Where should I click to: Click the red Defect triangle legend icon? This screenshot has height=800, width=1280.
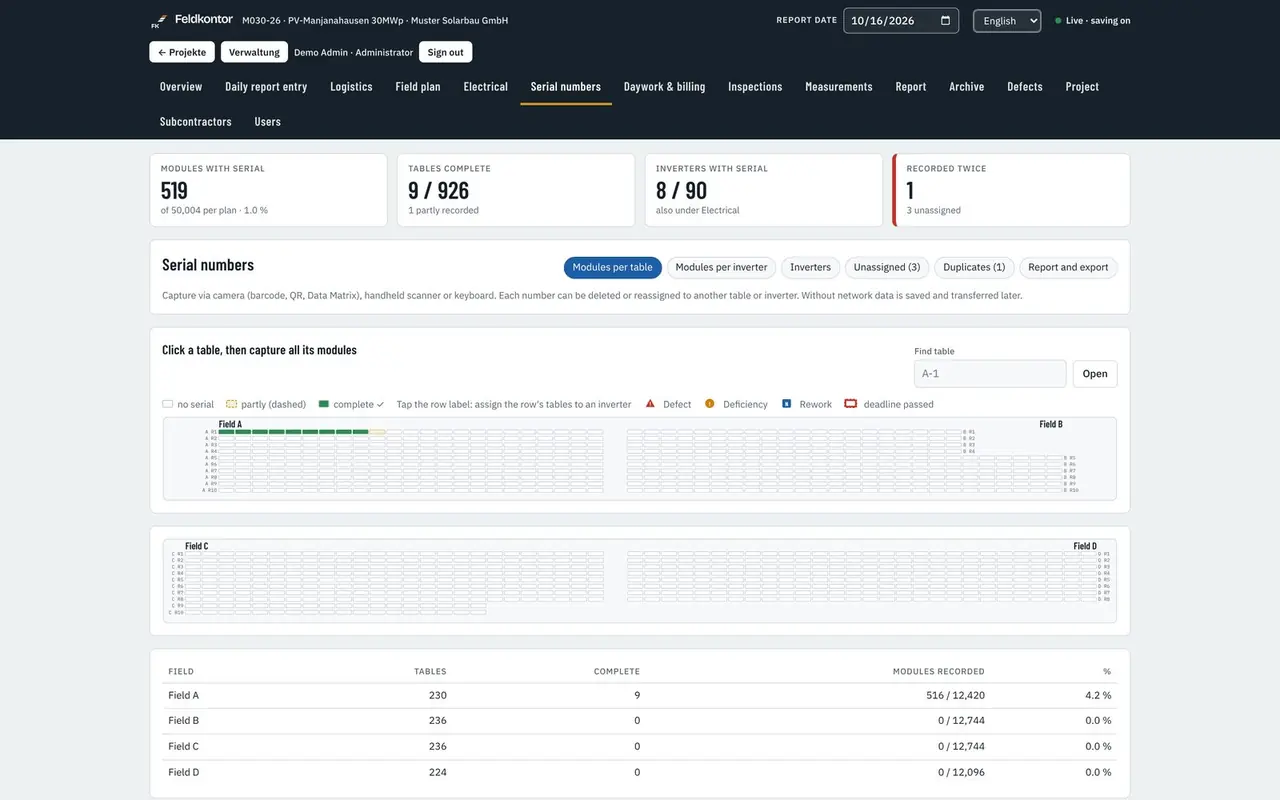pos(650,404)
